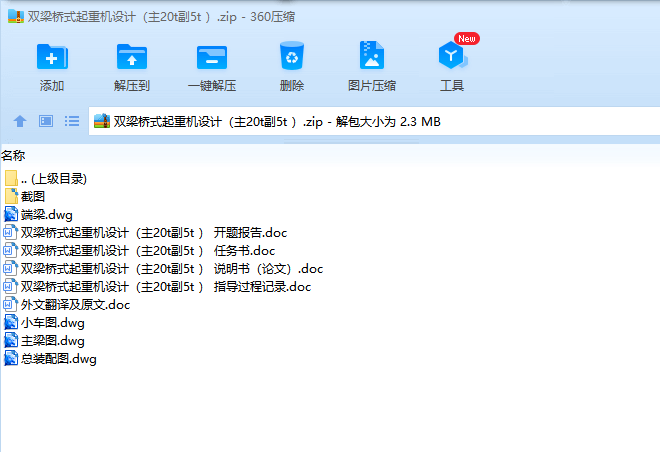Click the 一键解压 label text
This screenshot has width=660, height=452.
(212, 86)
